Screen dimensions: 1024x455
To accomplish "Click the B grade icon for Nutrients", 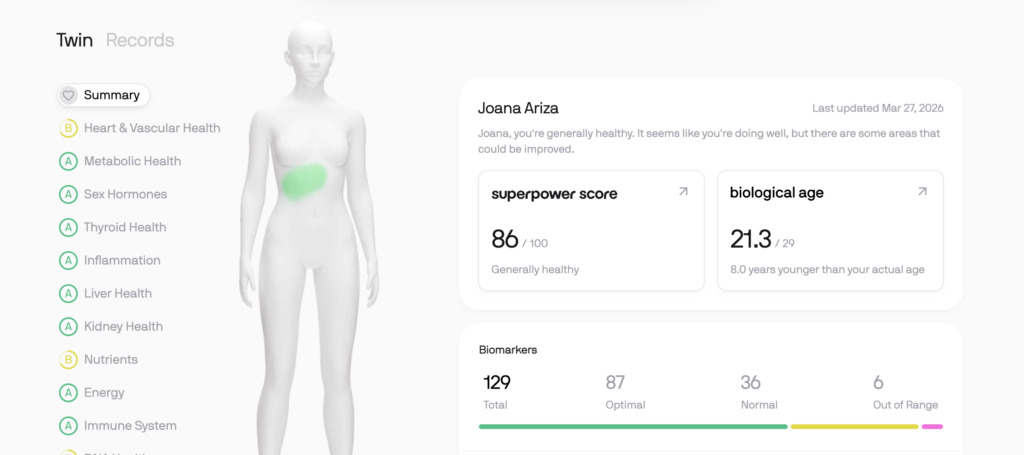I will pos(68,360).
